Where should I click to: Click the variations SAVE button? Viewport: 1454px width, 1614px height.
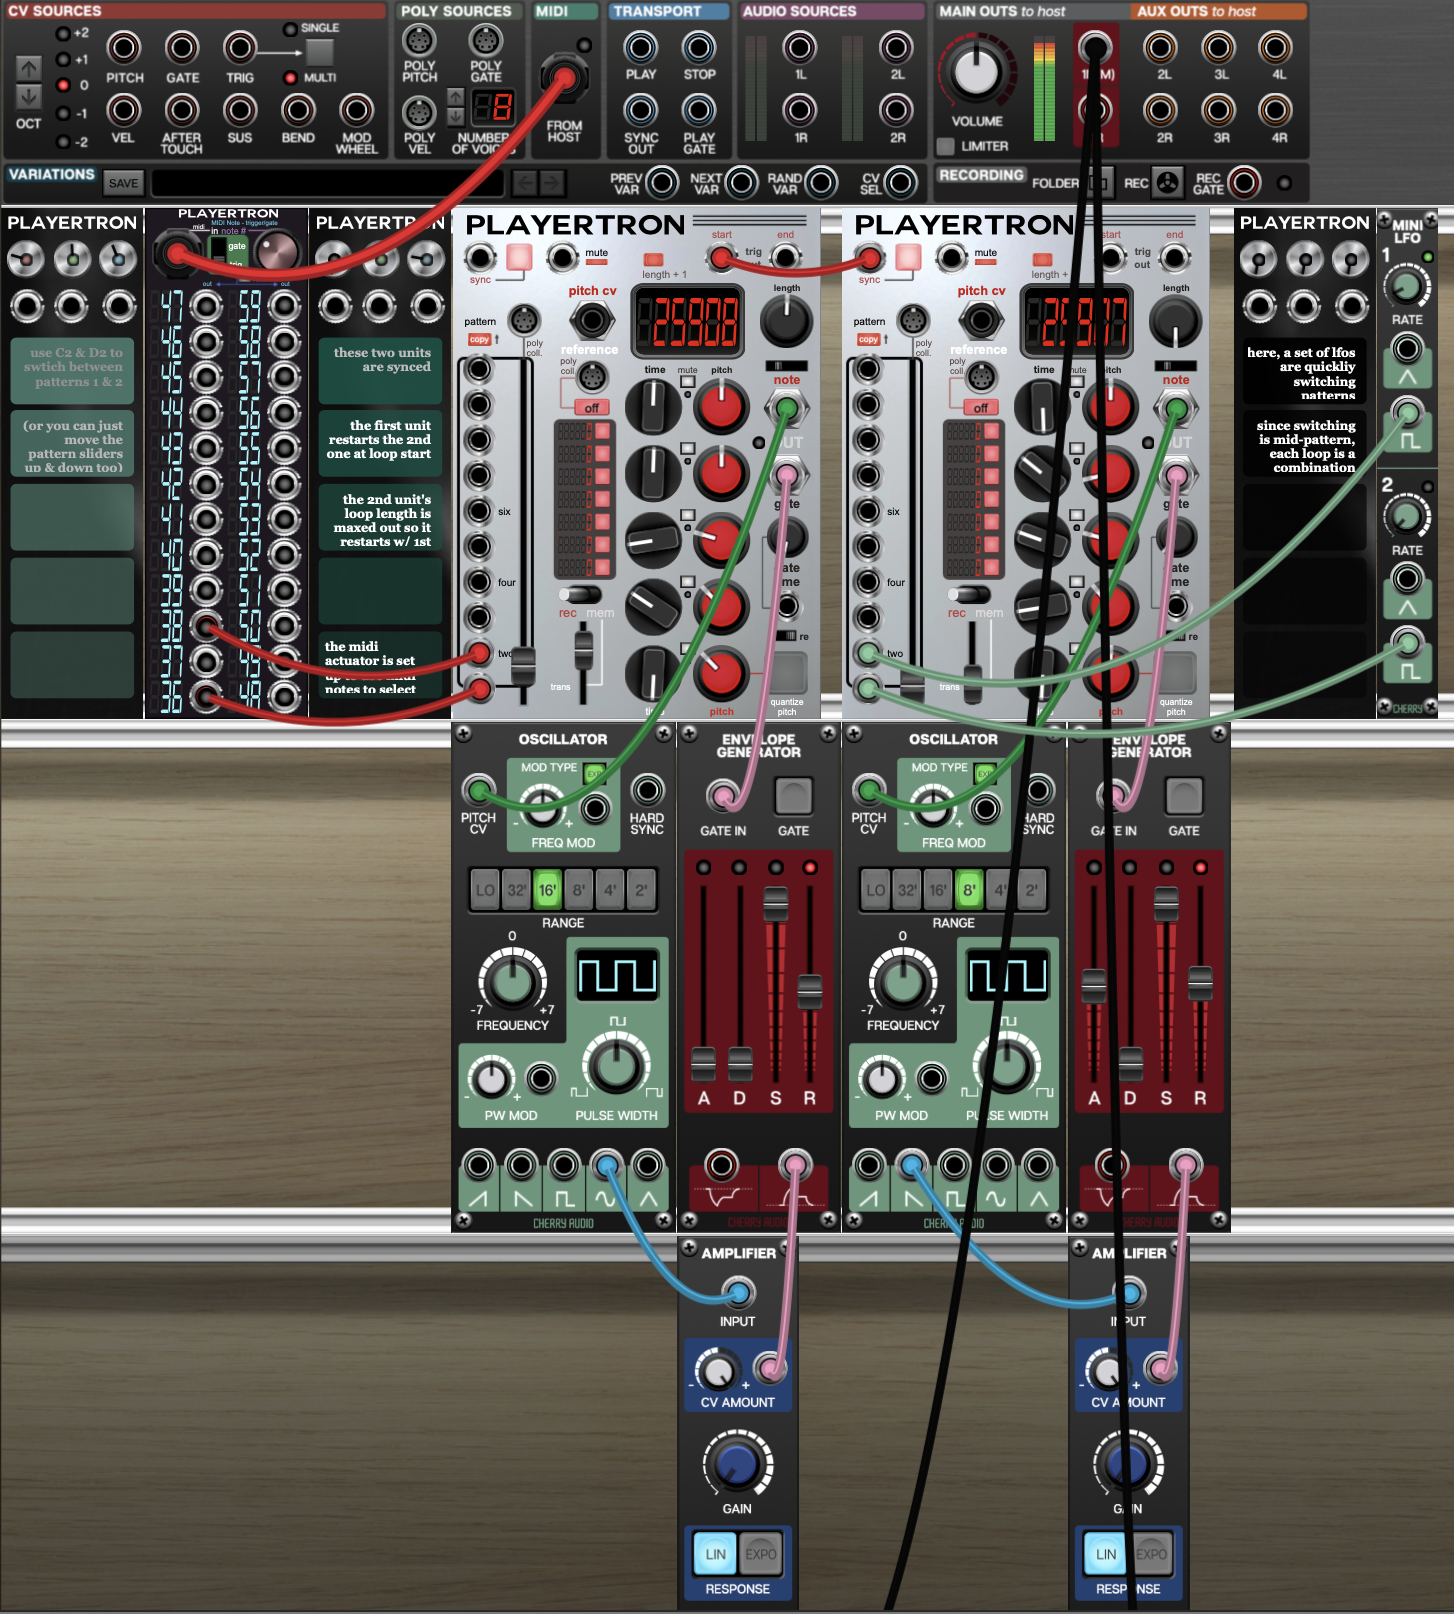pyautogui.click(x=124, y=183)
